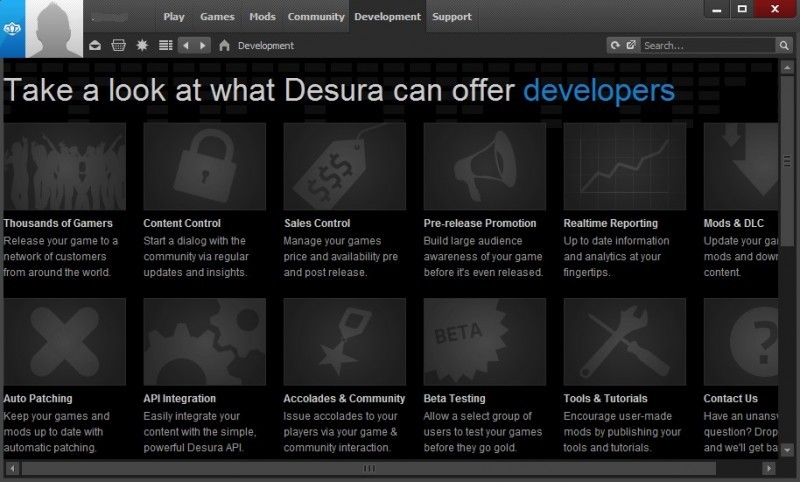The height and width of the screenshot is (482, 800).
Task: Click the horizontal scrollbar left arrow
Action: click(x=12, y=468)
